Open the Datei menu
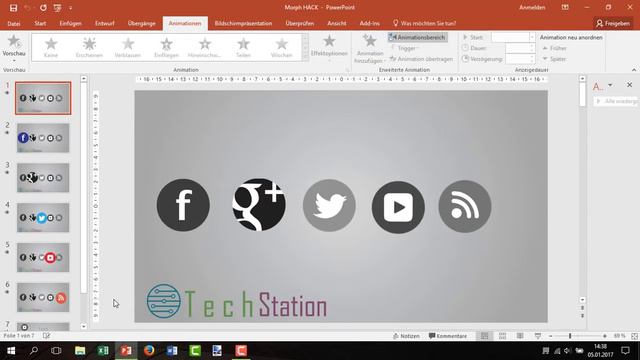The width and height of the screenshot is (640, 360). (x=13, y=24)
